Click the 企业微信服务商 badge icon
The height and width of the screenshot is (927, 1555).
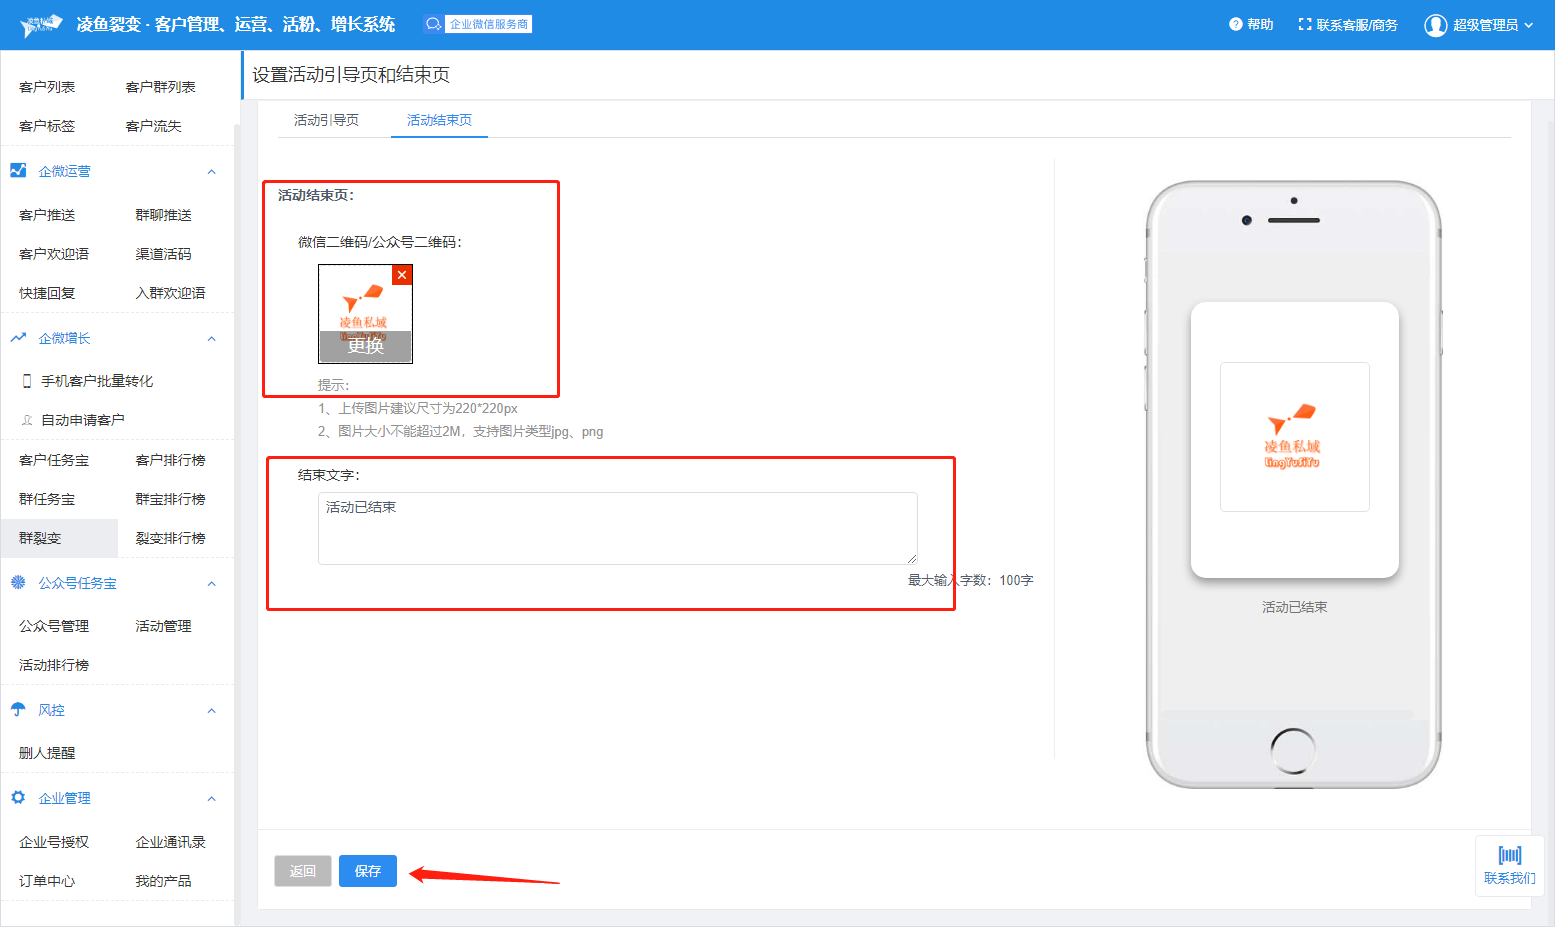[x=433, y=24]
